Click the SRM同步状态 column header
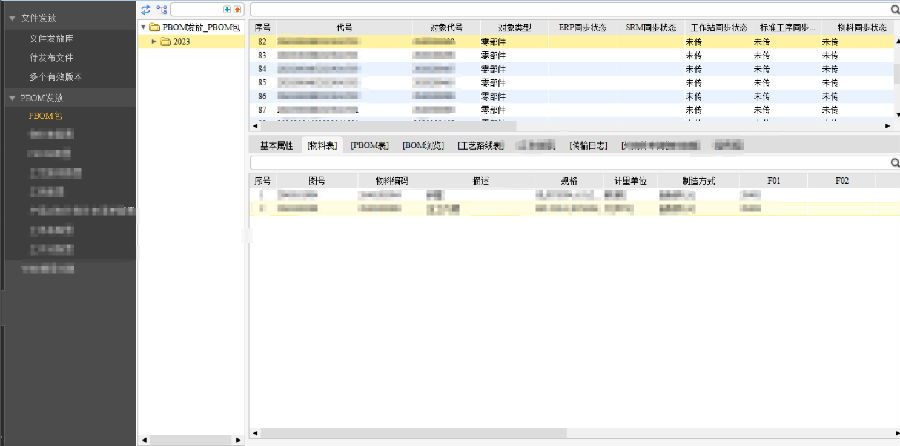This screenshot has height=446, width=900. (x=650, y=28)
